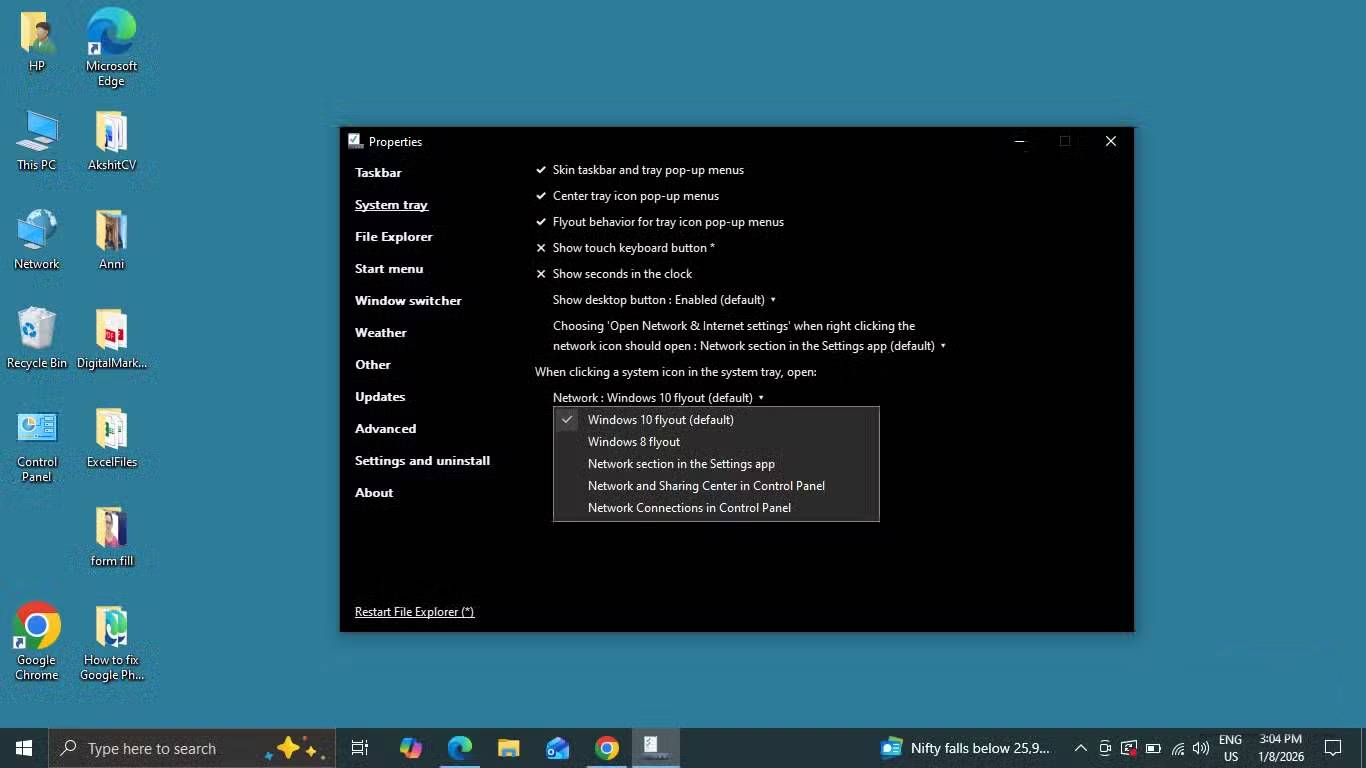Image resolution: width=1366 pixels, height=768 pixels.
Task: Choose Windows 8 flyout from the list
Action: [634, 442]
